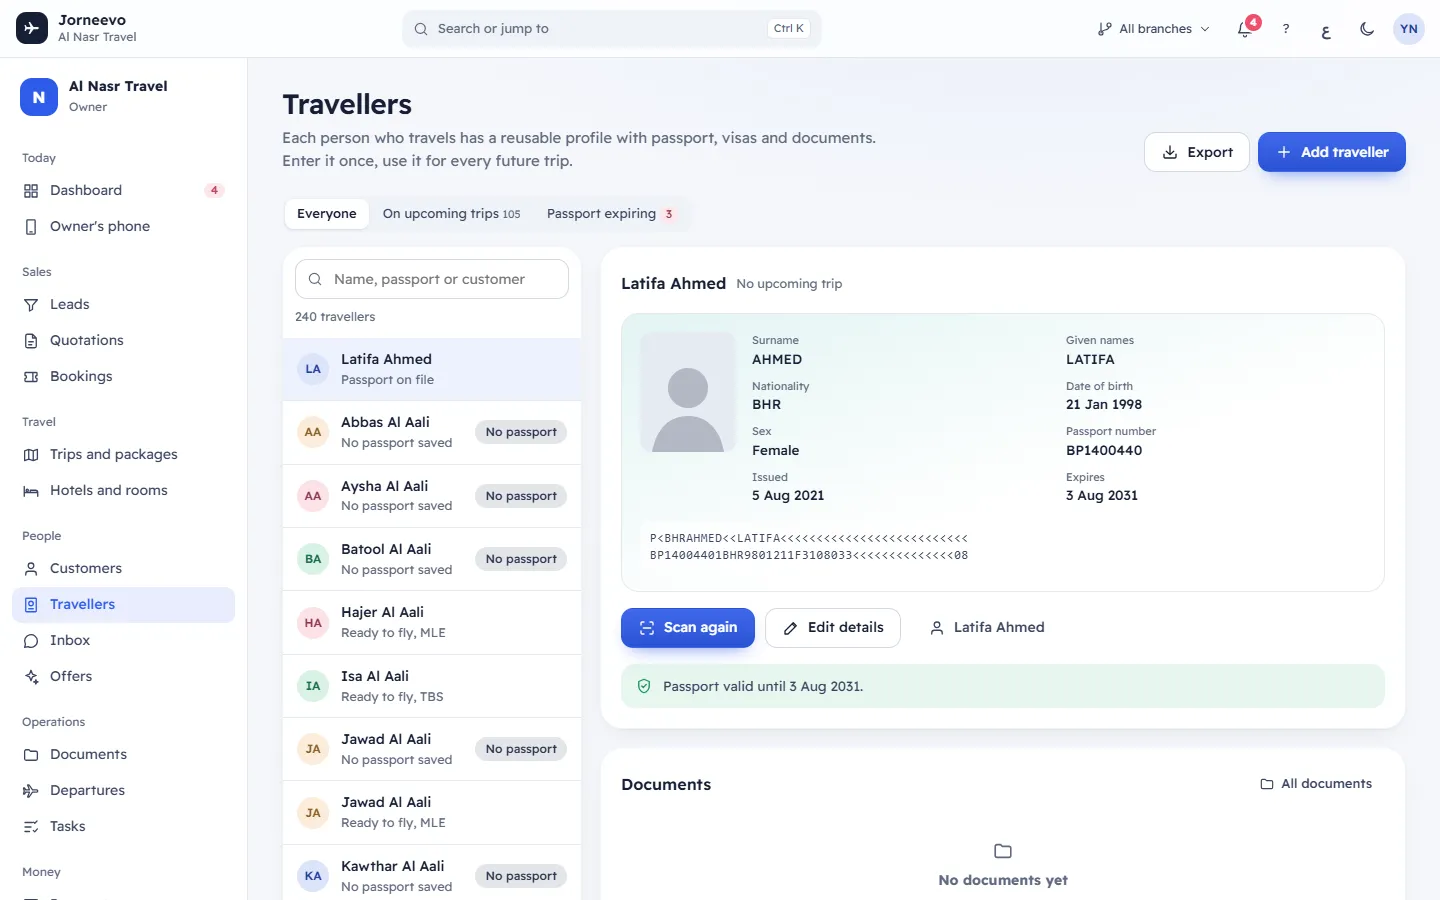Open Leads from the sidebar

124,304
